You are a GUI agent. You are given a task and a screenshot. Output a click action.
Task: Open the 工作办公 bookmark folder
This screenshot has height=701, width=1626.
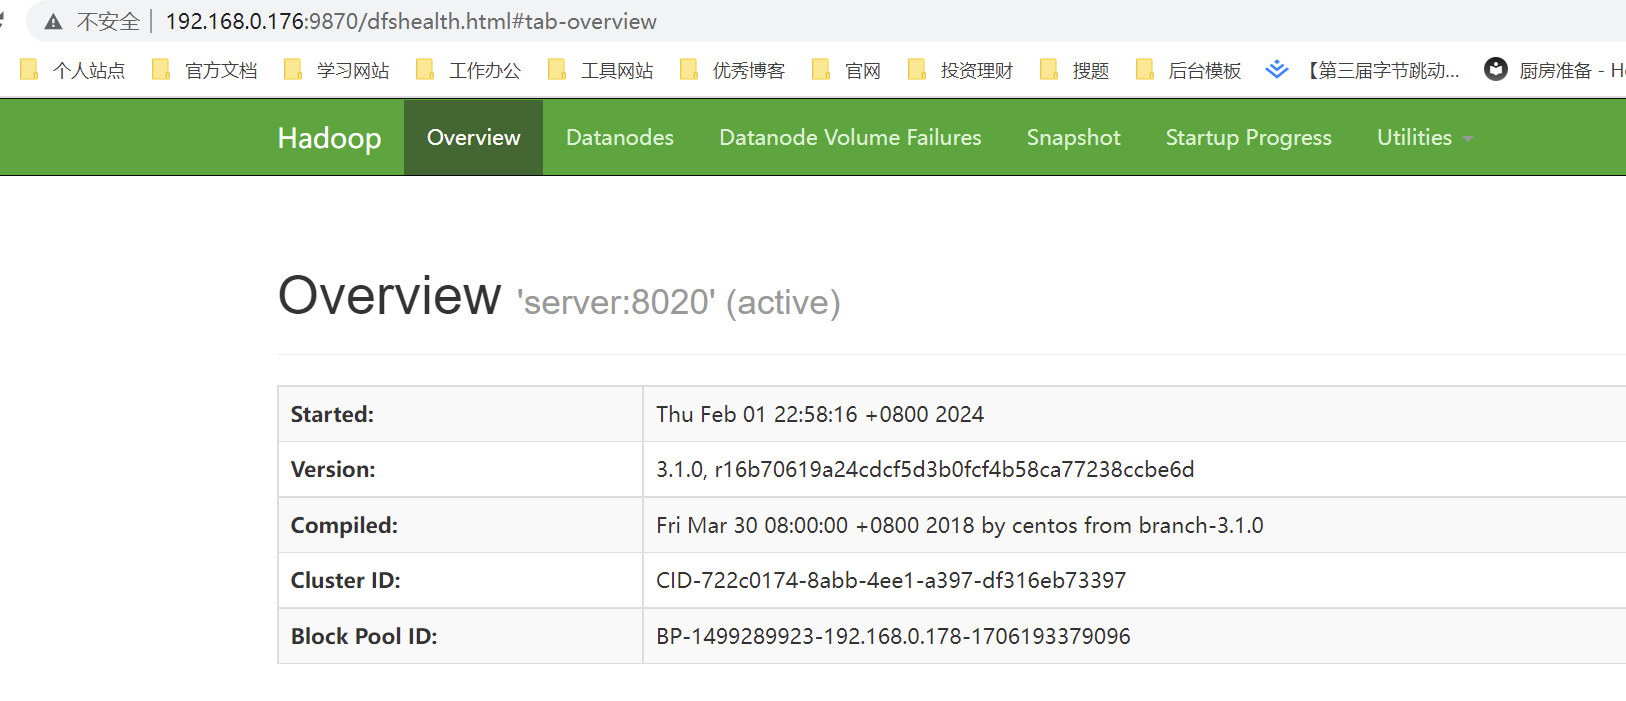469,70
